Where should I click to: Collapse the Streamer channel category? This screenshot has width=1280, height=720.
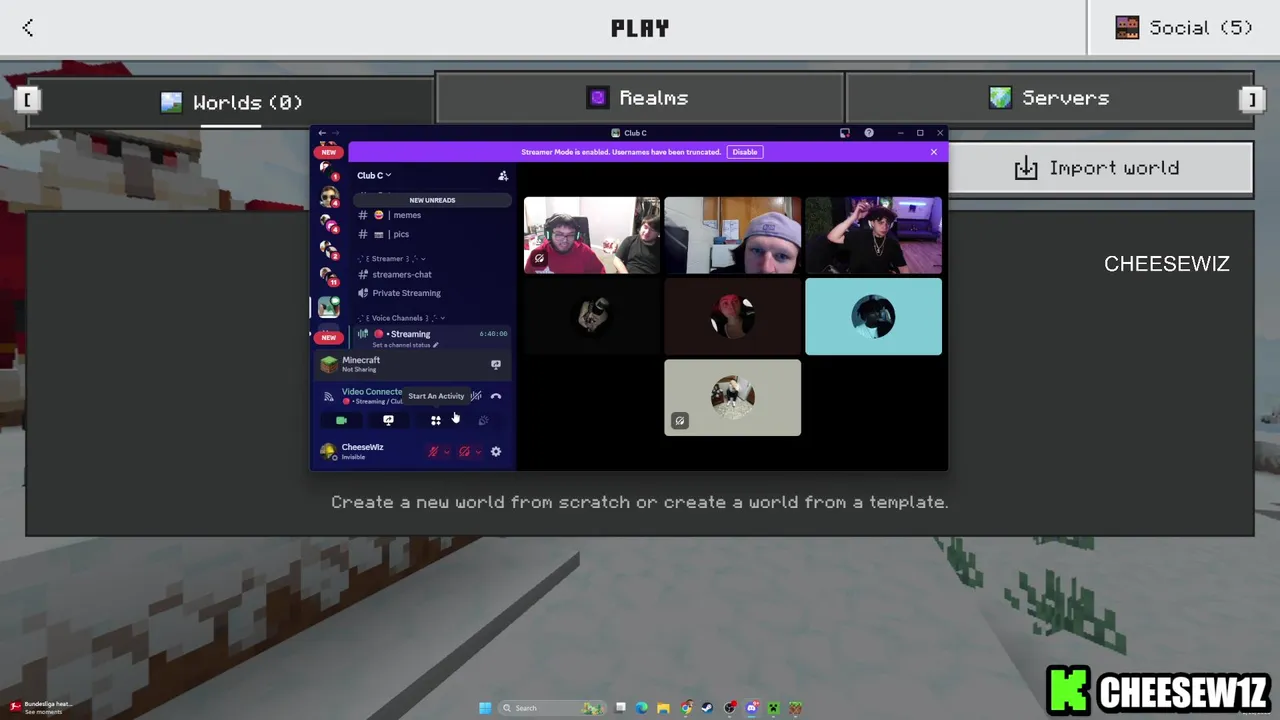[x=393, y=259]
